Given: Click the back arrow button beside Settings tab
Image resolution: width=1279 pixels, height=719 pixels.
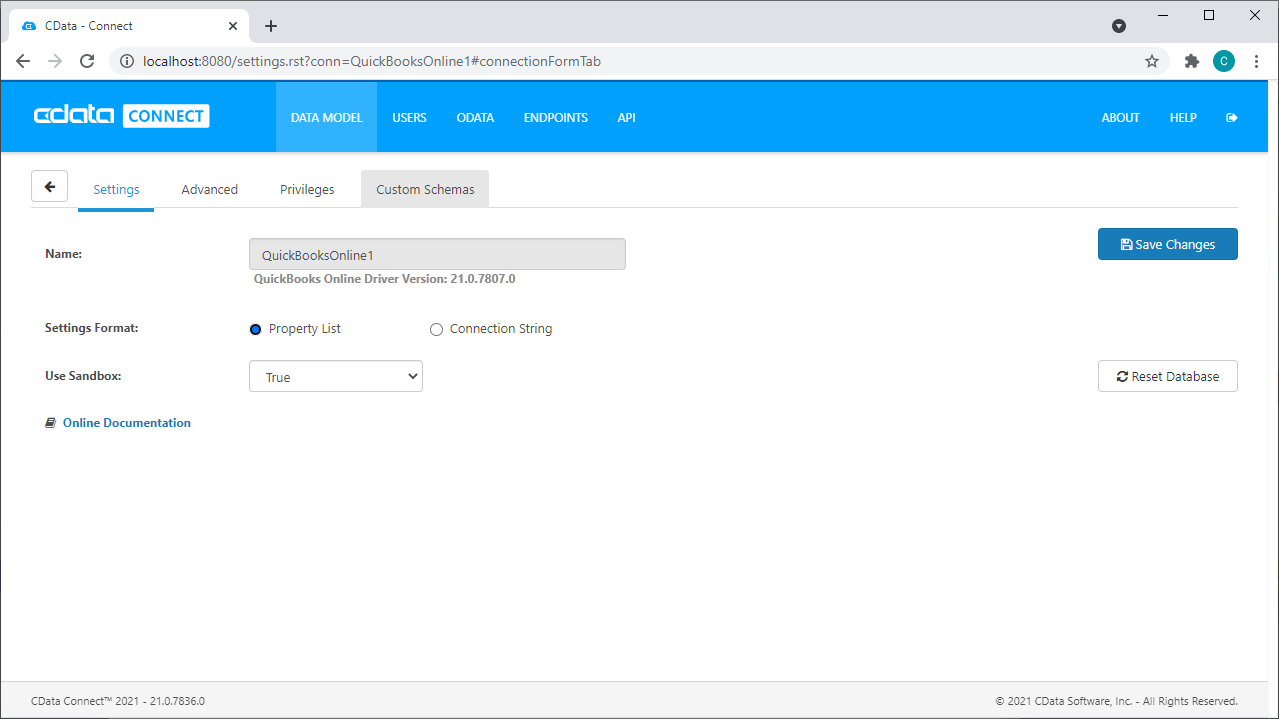Looking at the screenshot, I should [49, 187].
